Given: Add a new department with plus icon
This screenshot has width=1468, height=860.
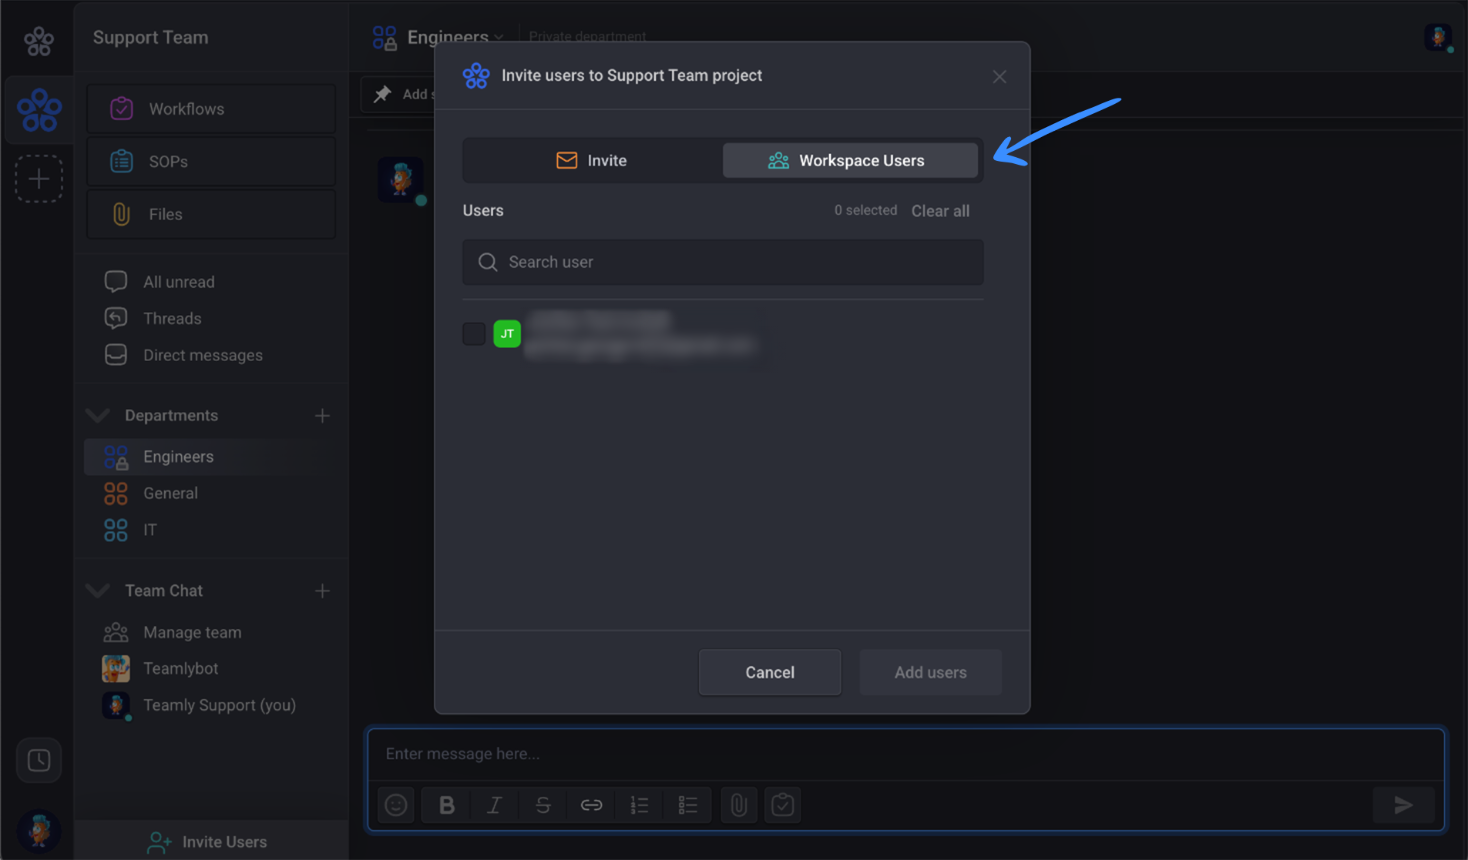Looking at the screenshot, I should (322, 416).
